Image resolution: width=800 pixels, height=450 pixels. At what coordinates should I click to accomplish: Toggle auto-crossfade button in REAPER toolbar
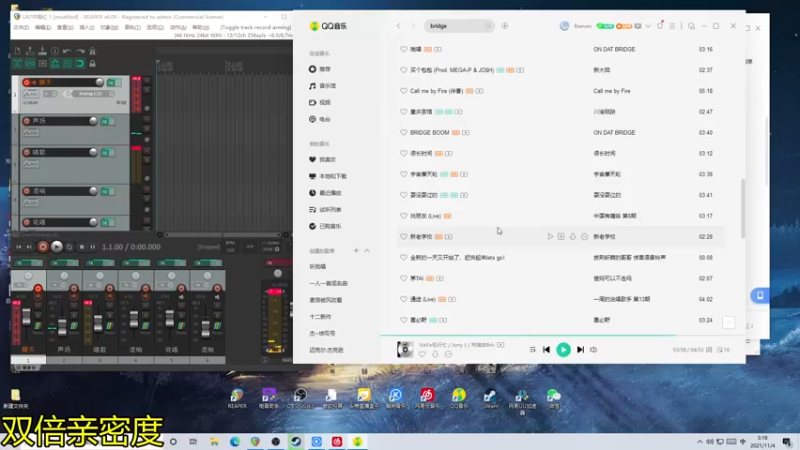17,64
